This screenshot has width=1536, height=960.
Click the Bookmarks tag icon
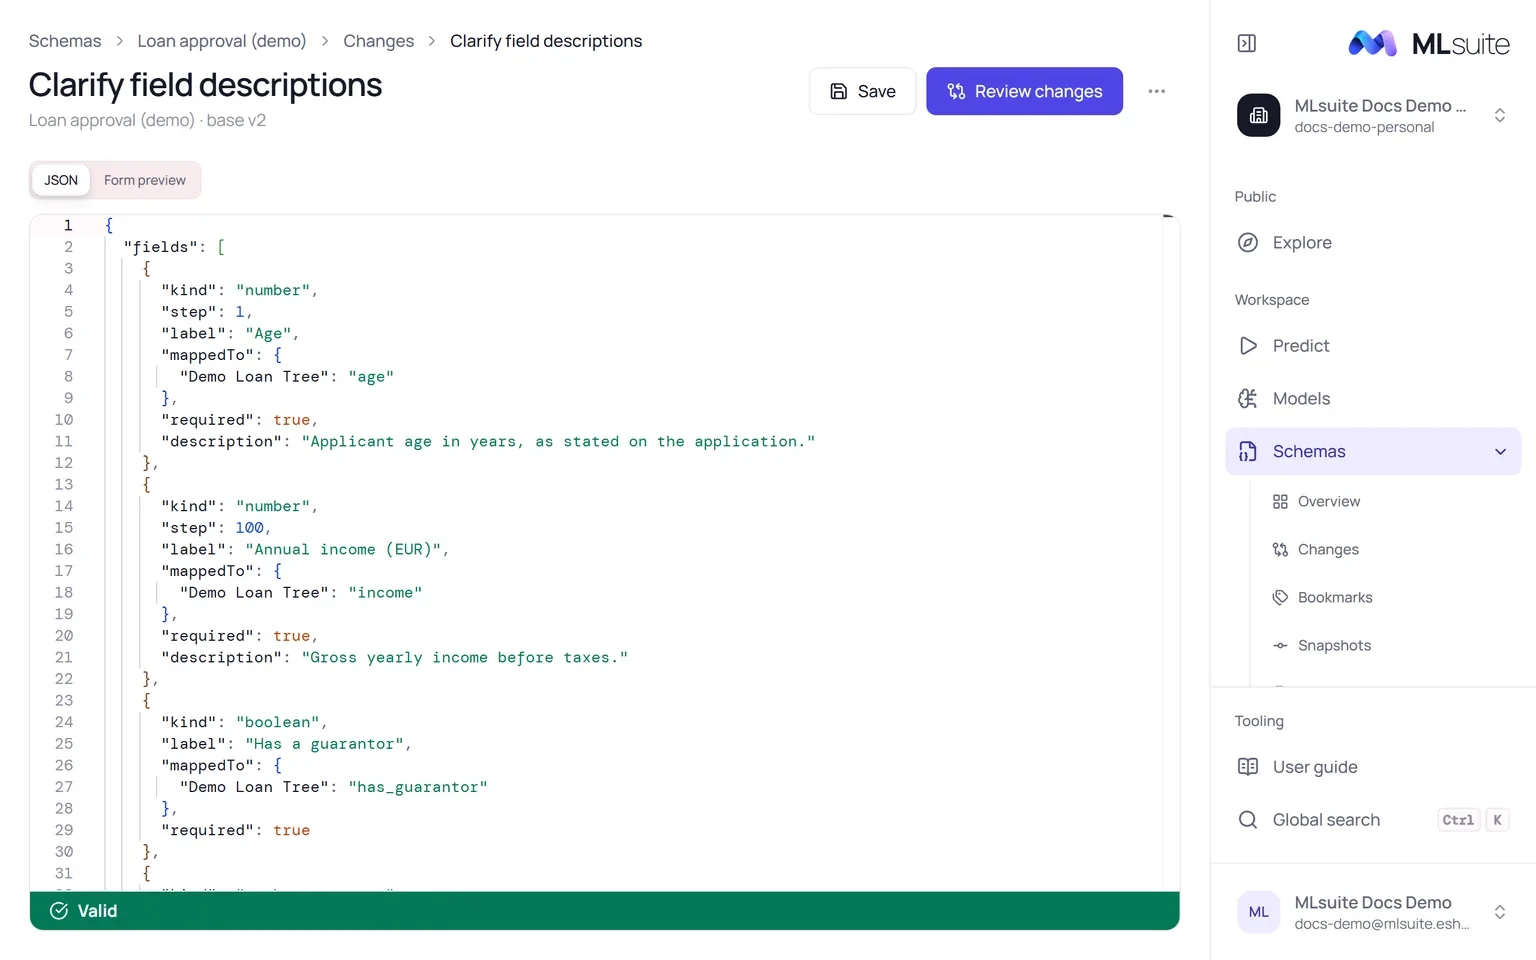coord(1280,597)
